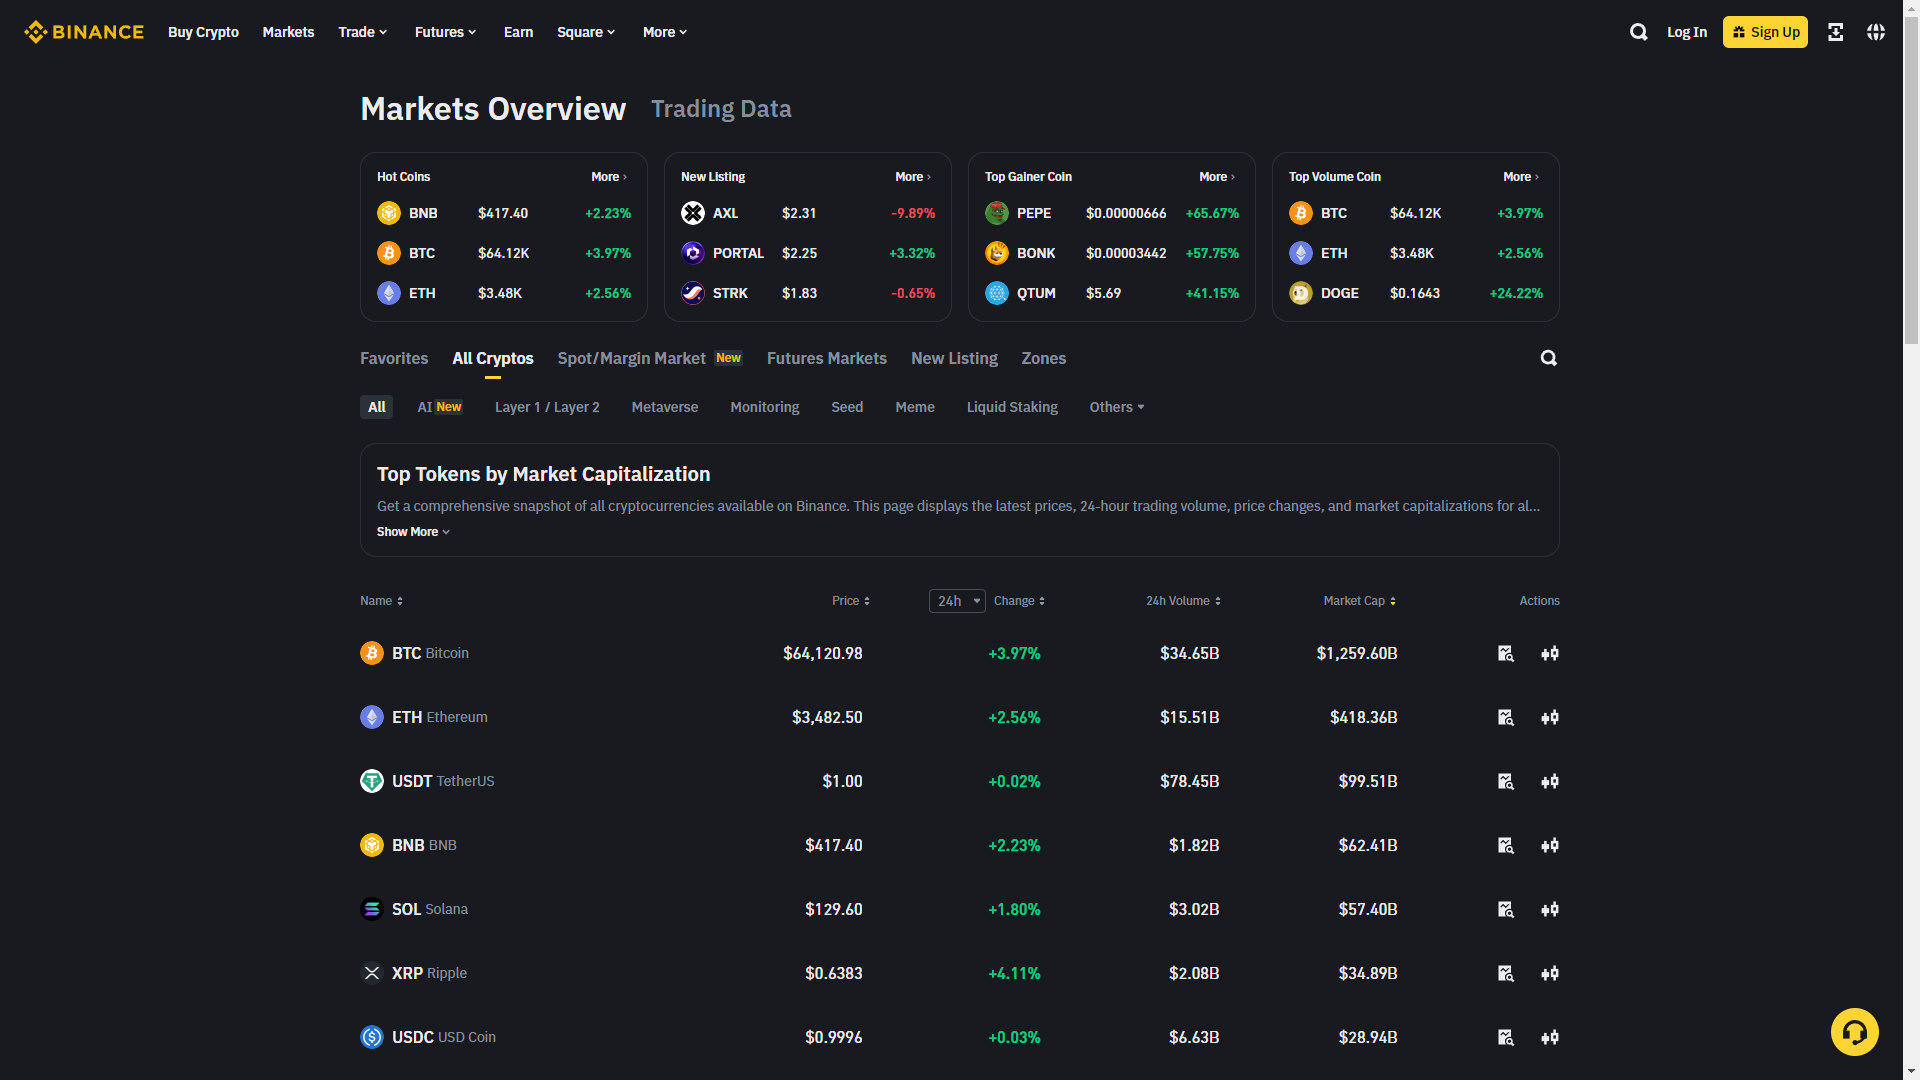1920x1080 pixels.
Task: Expand the Show More description text
Action: click(x=413, y=532)
